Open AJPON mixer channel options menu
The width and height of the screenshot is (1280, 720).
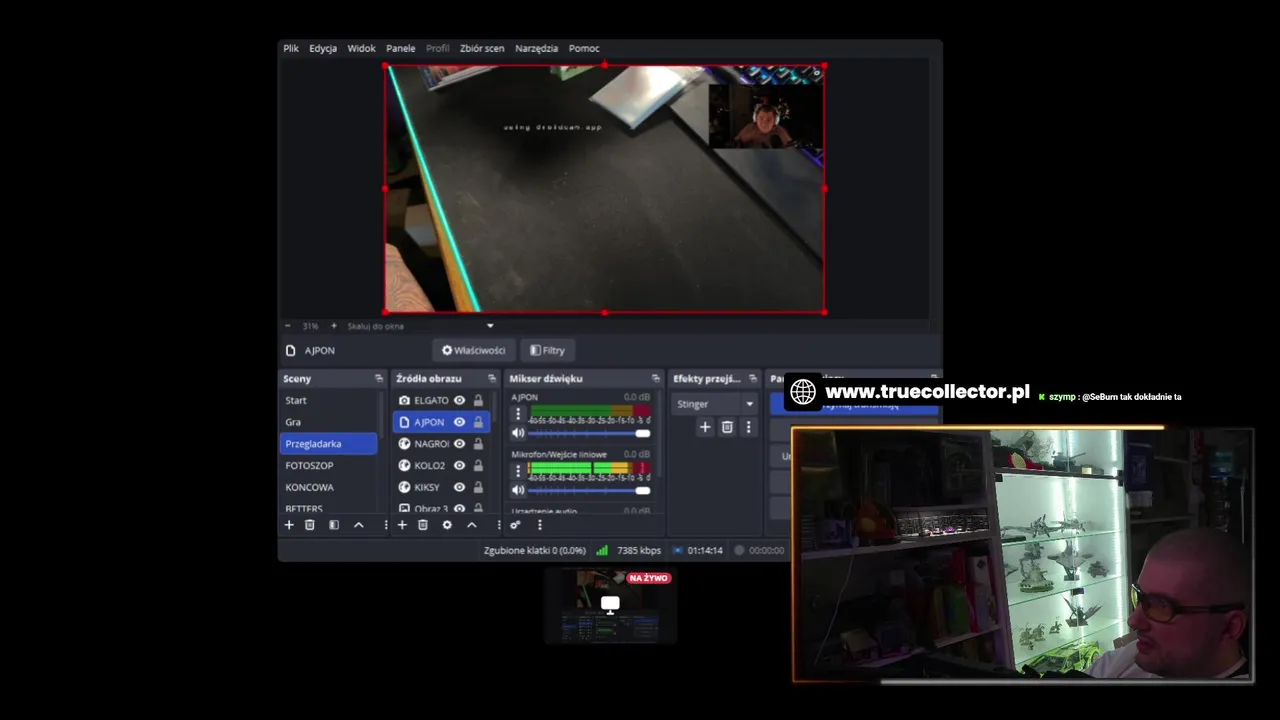tap(518, 413)
